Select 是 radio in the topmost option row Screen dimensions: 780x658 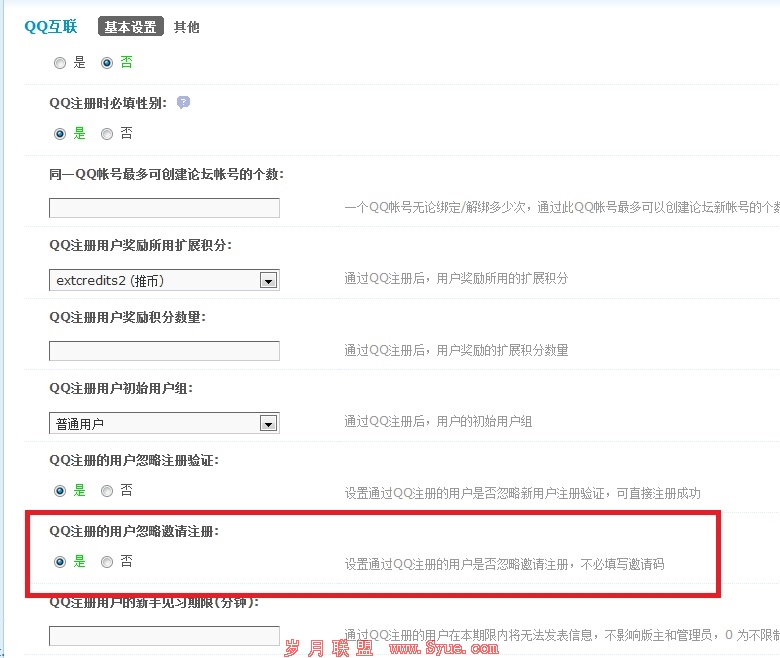(x=60, y=63)
